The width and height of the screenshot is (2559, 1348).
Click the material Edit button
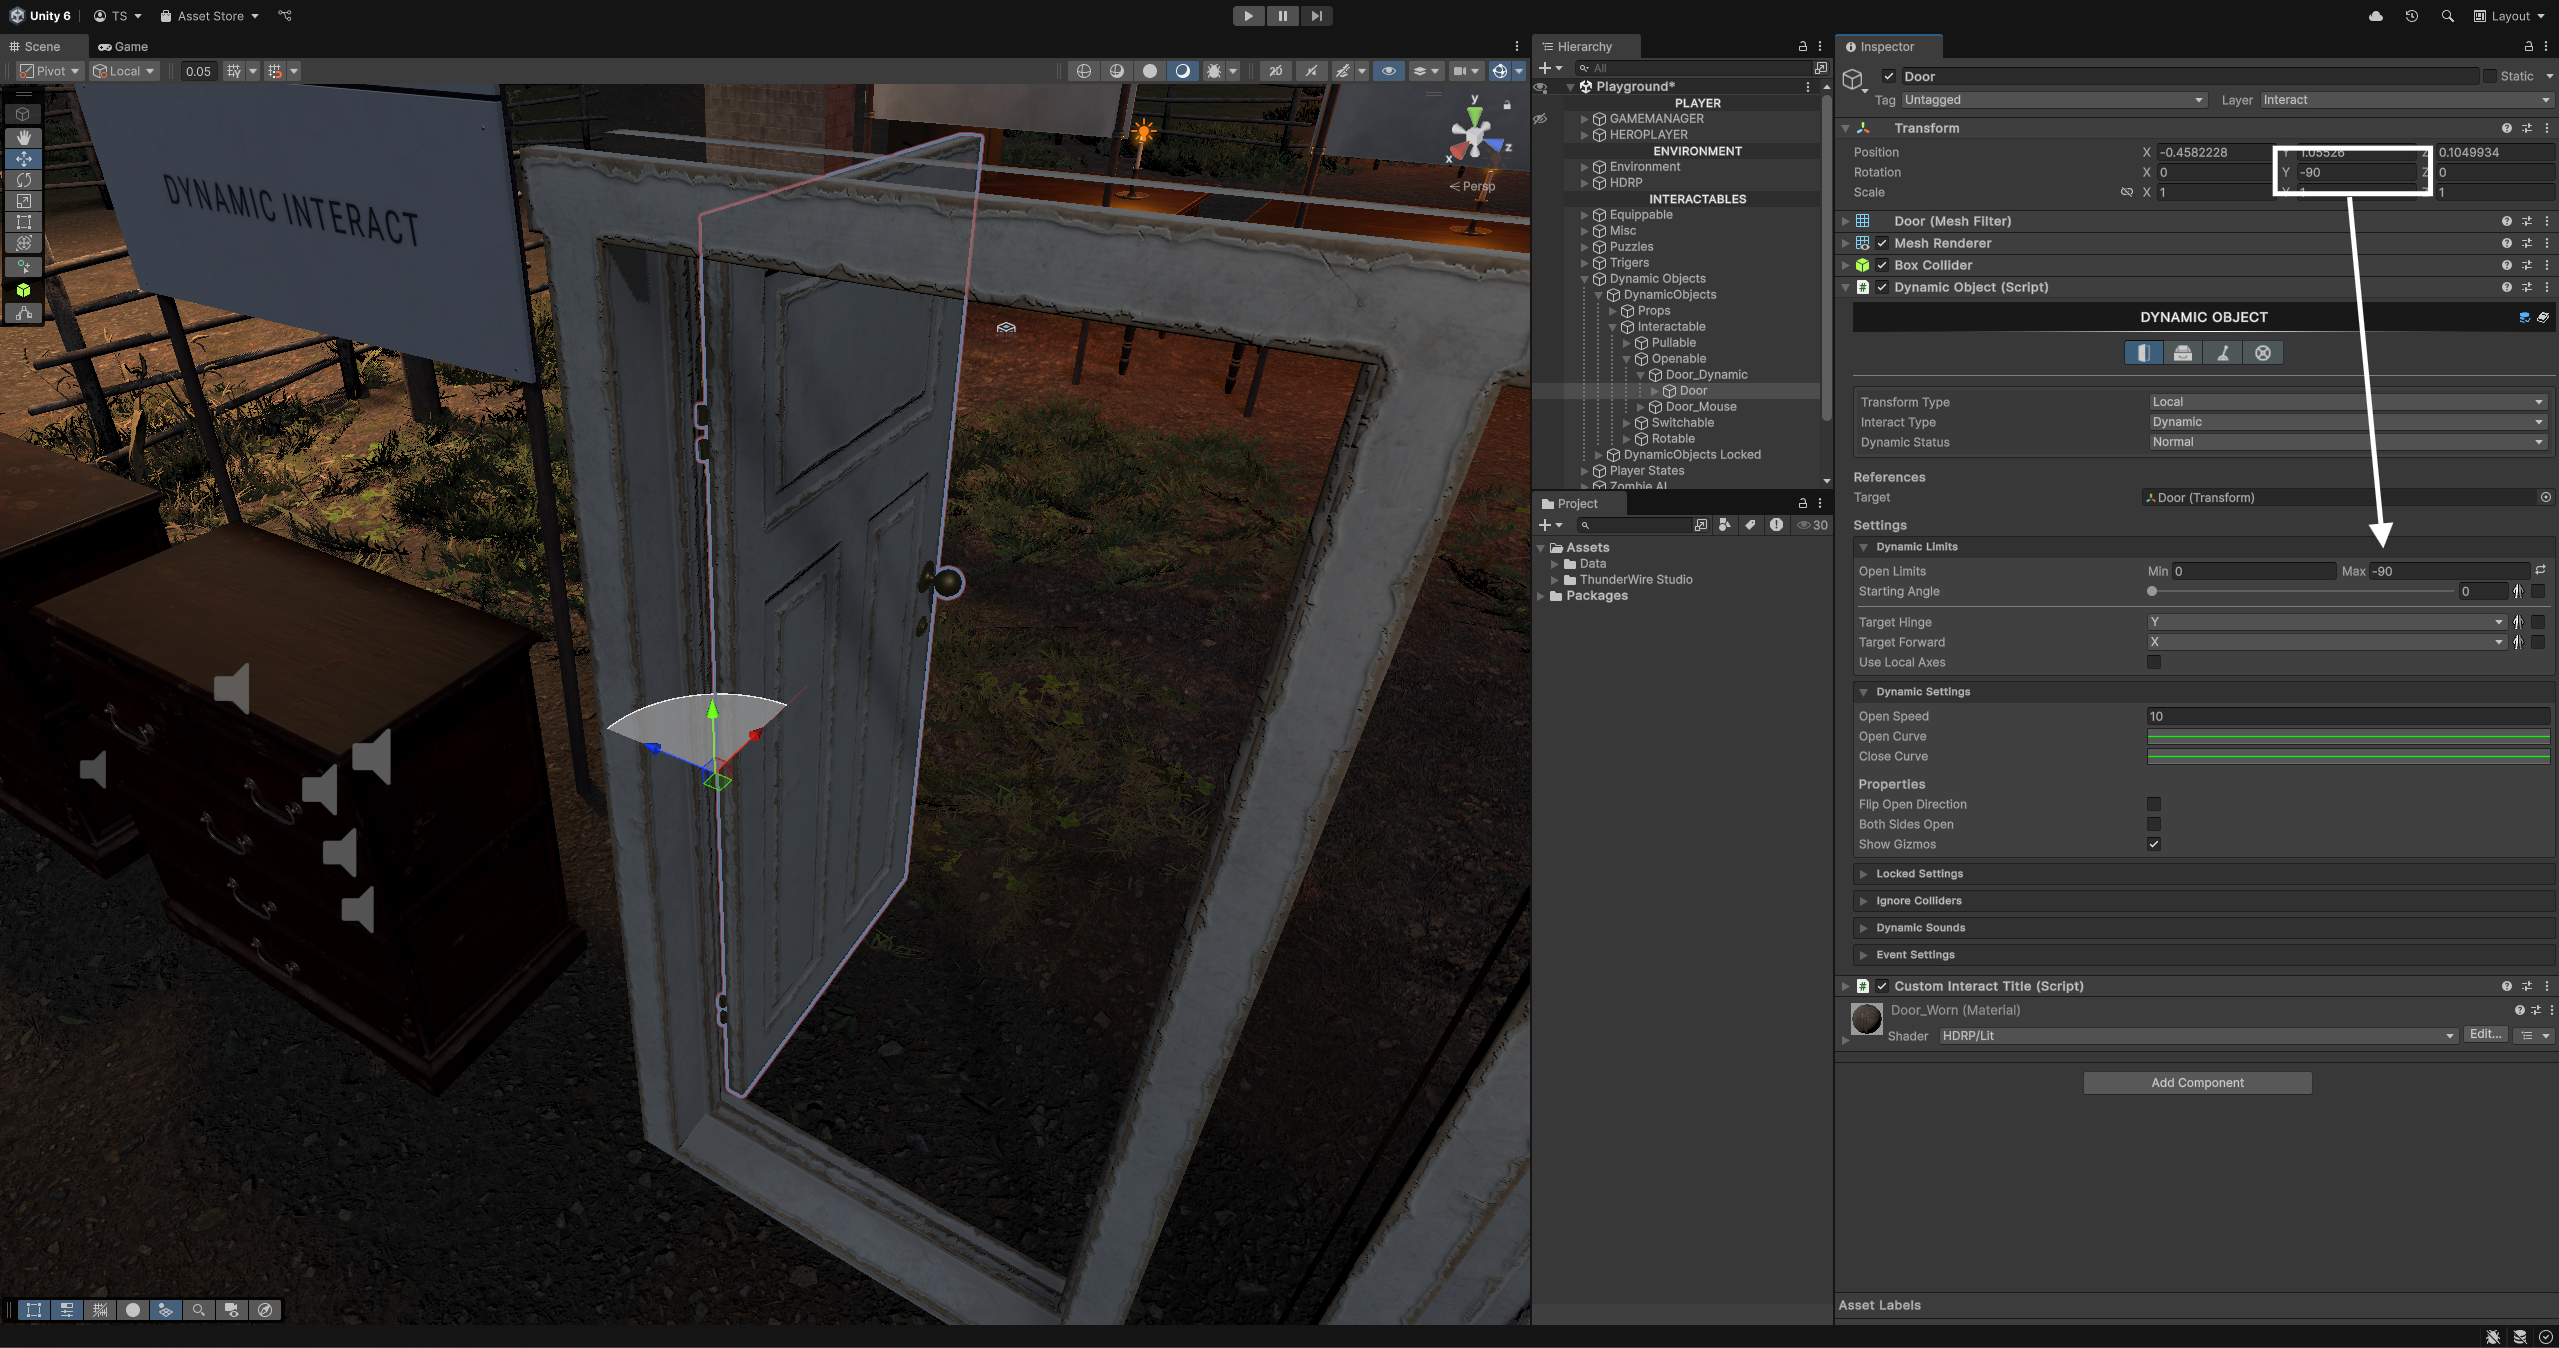pos(2485,1035)
